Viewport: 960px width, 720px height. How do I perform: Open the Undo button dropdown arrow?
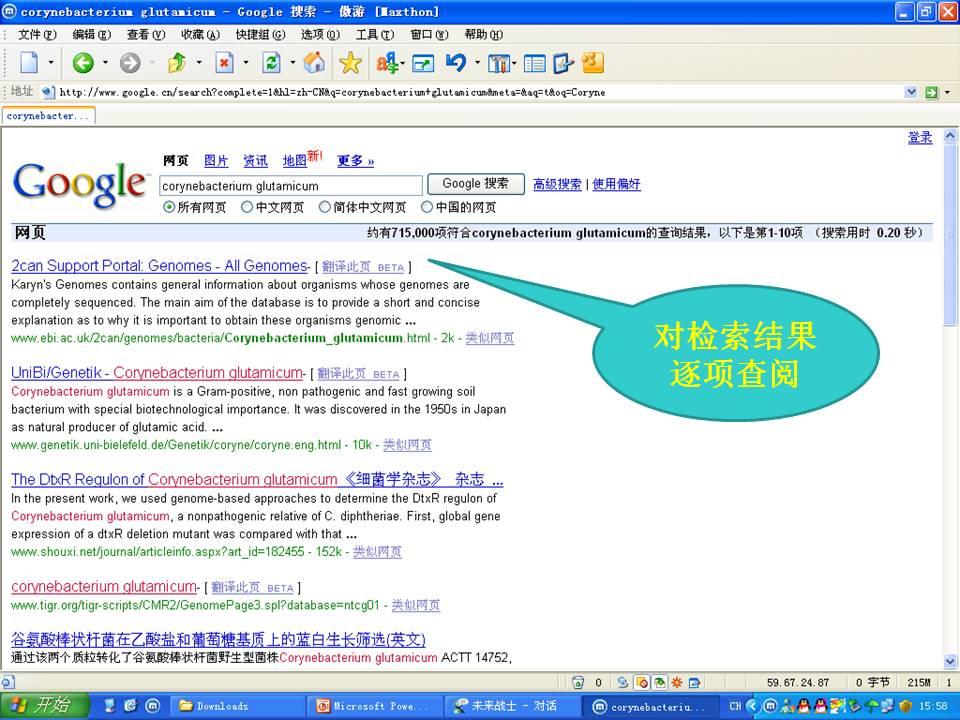pos(478,62)
